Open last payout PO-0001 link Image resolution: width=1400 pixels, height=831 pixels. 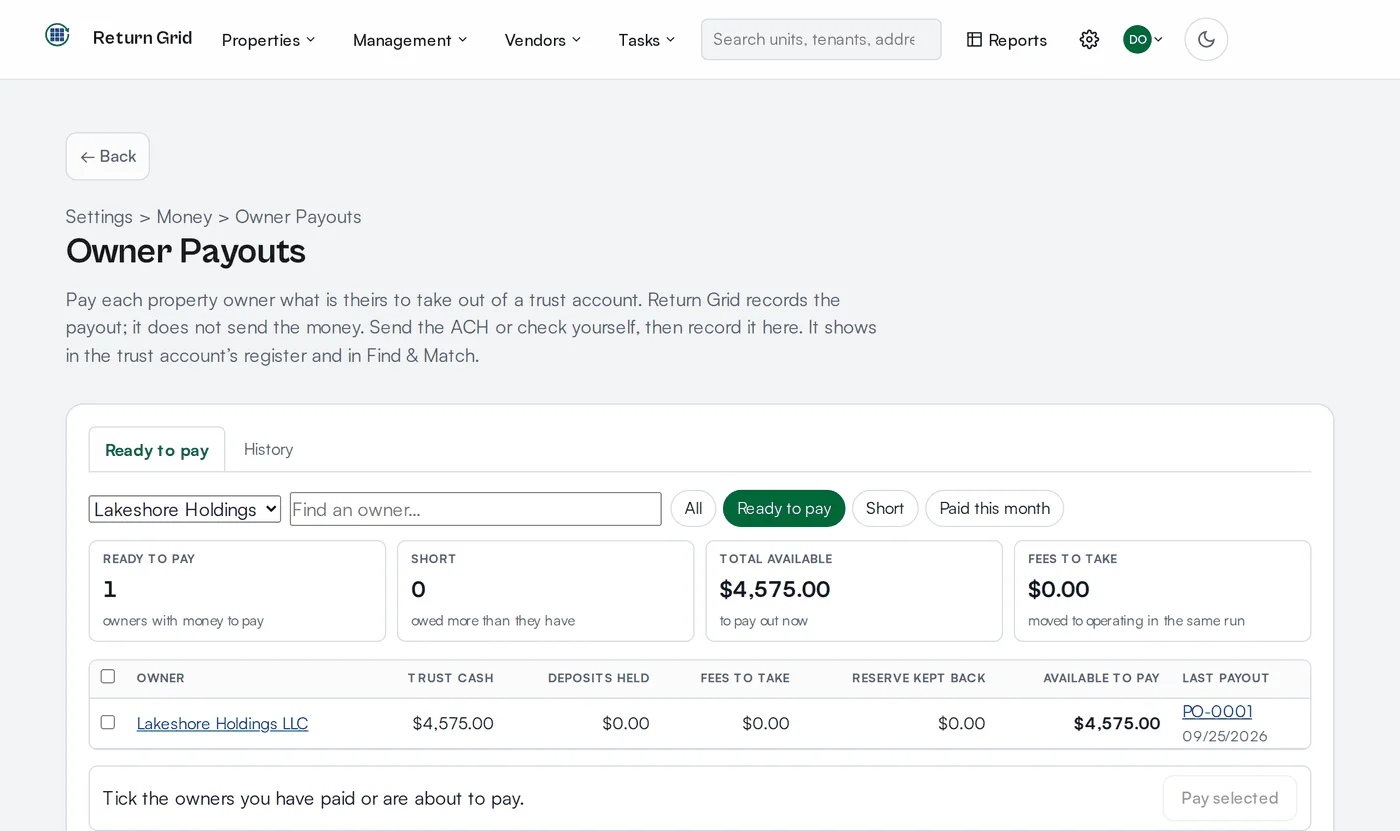pos(1217,711)
